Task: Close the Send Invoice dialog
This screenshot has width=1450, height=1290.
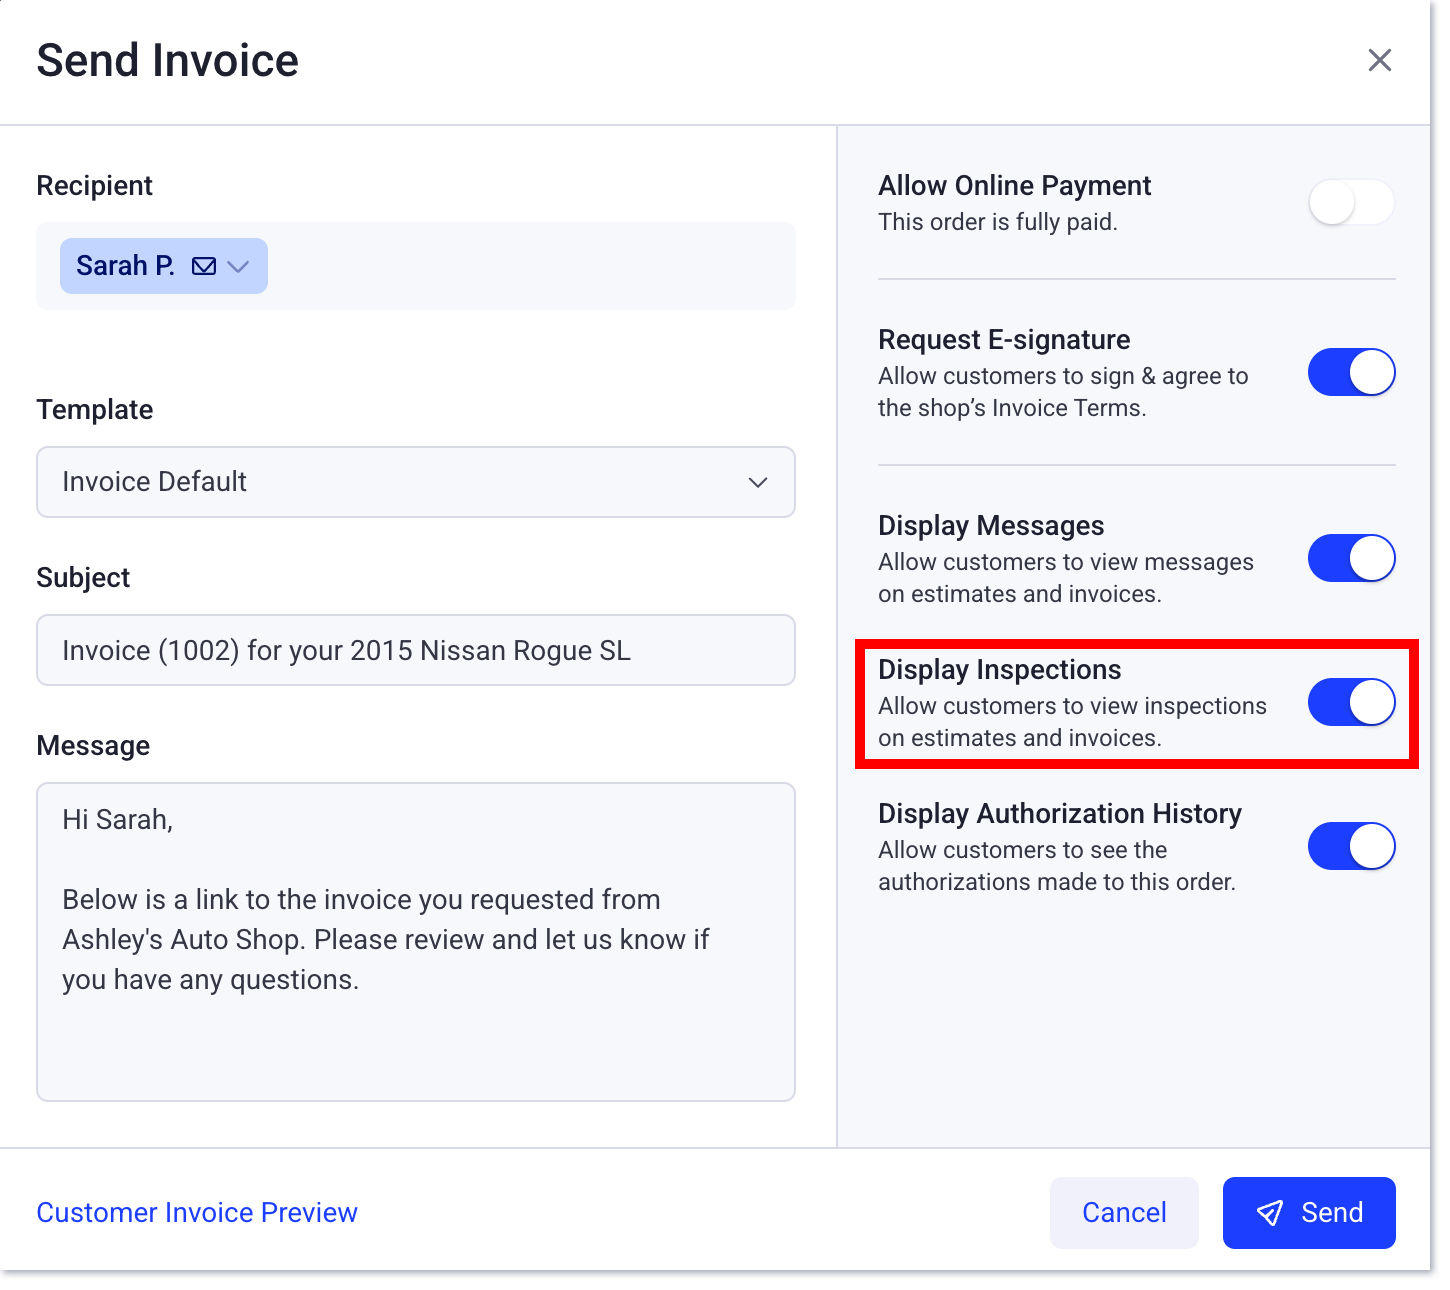Action: click(1380, 60)
